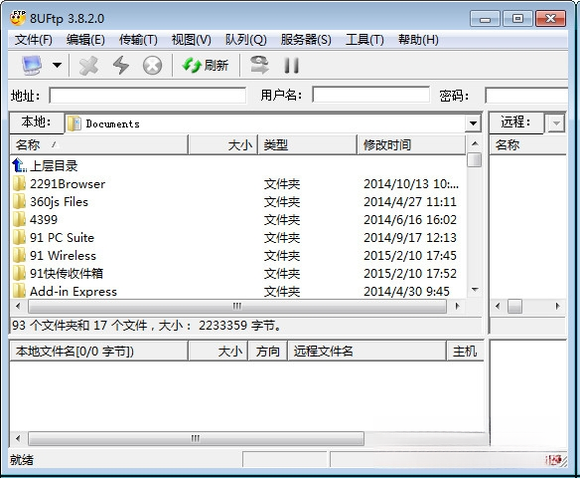Click the folder icon of 360js Files
This screenshot has height=478, width=580.
19,202
